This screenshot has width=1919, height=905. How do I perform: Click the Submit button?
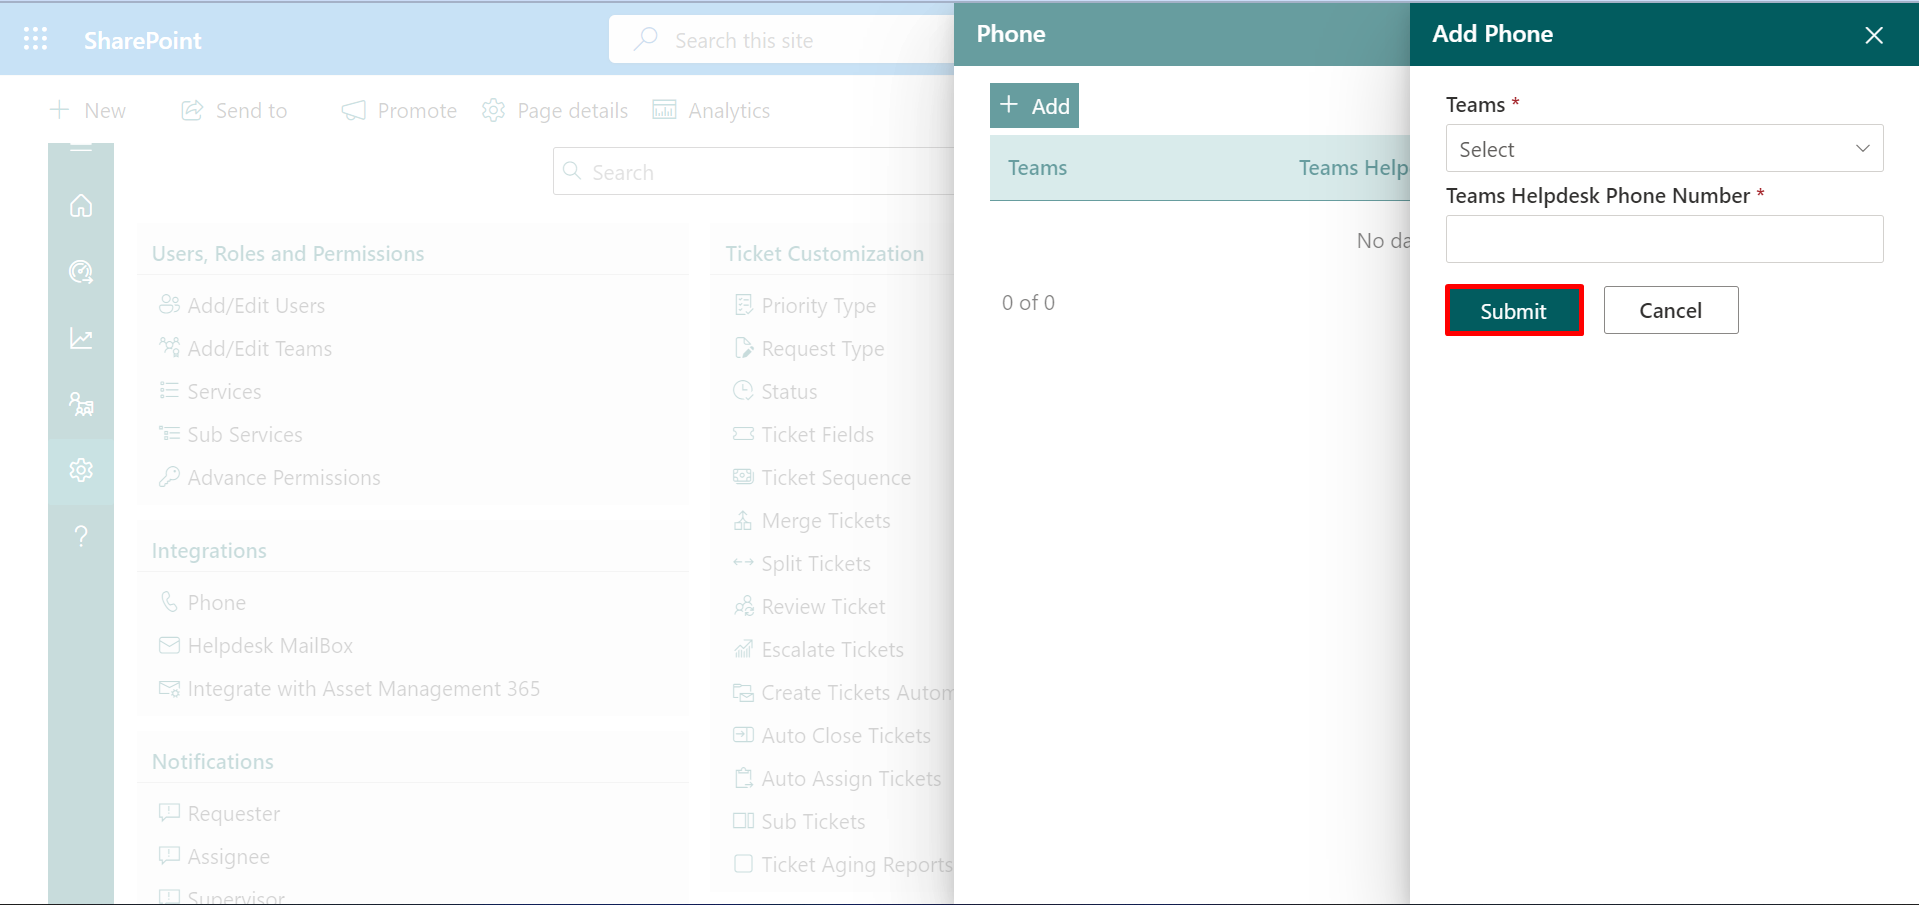point(1514,310)
